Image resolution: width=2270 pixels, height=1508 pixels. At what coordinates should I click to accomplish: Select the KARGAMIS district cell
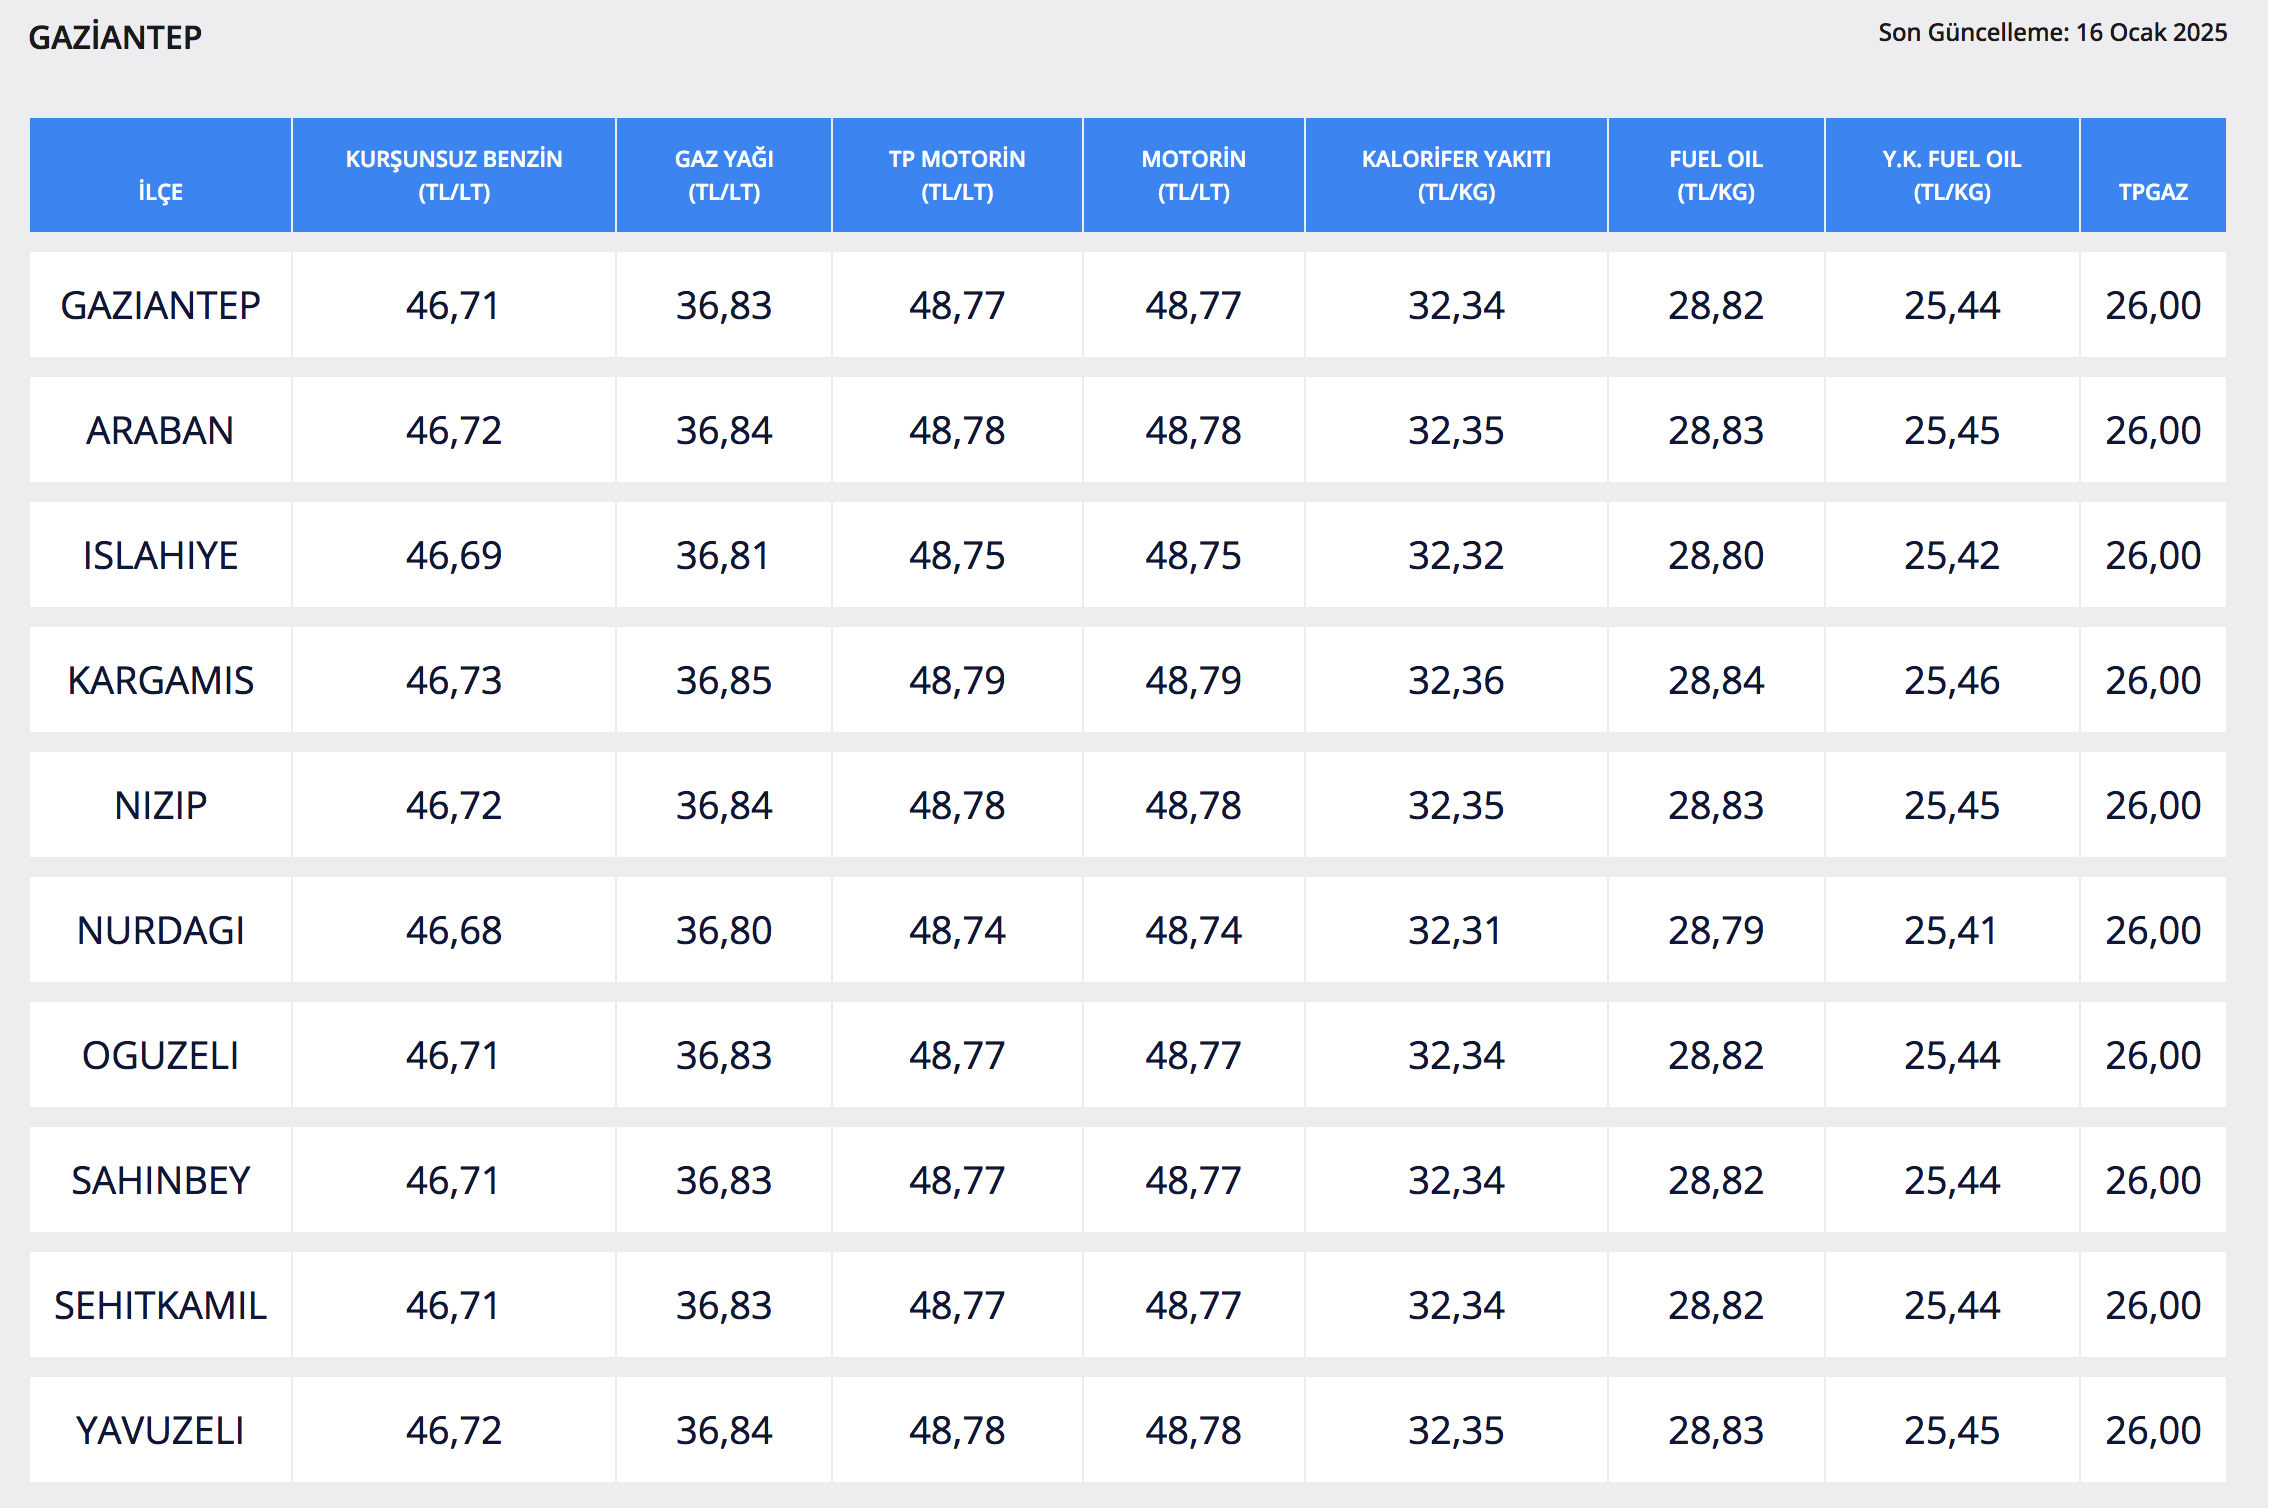coord(160,681)
